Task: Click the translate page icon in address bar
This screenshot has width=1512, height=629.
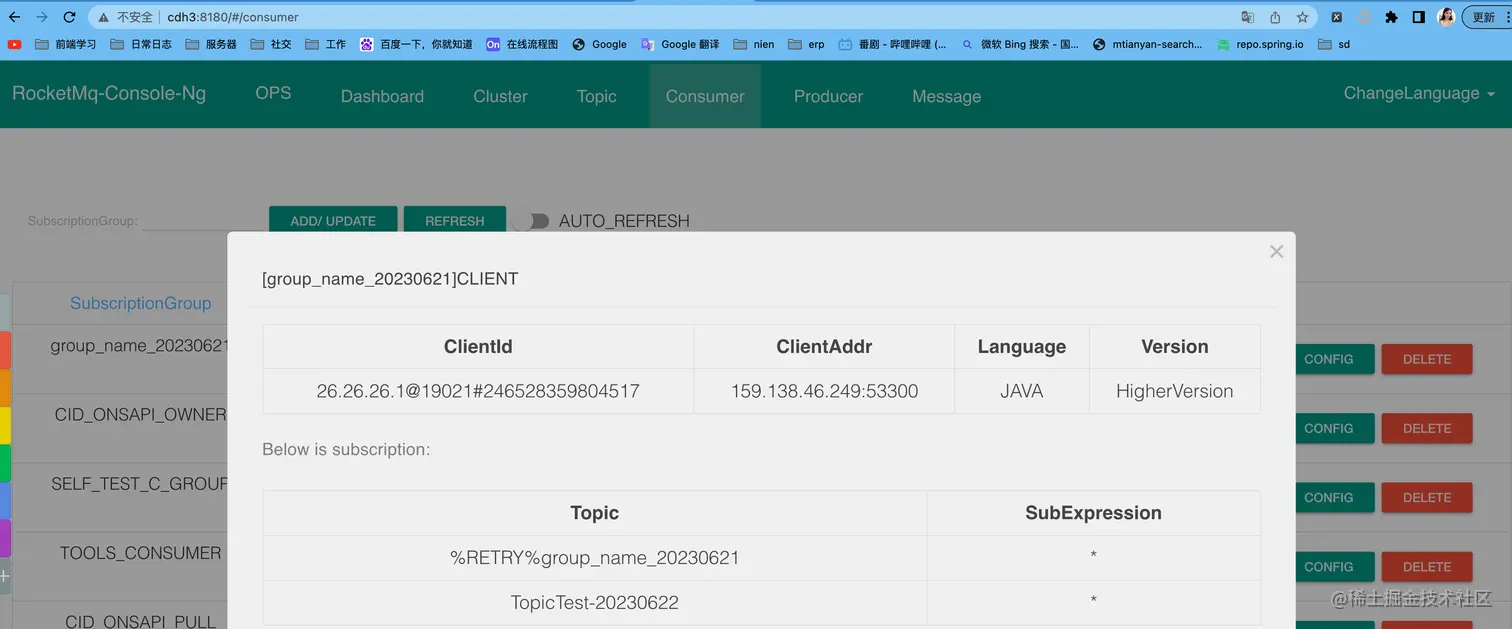Action: coord(1247,17)
